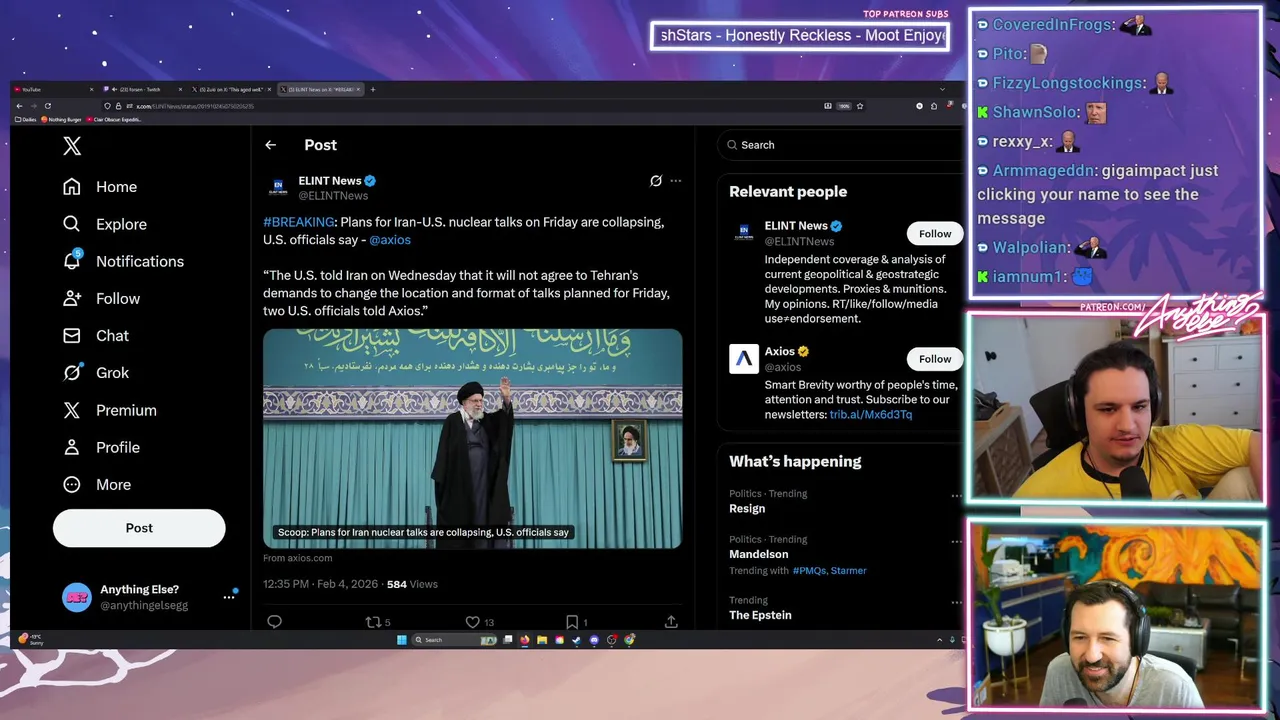This screenshot has width=1280, height=720.
Task: Open the Home icon in sidebar
Action: (x=72, y=187)
